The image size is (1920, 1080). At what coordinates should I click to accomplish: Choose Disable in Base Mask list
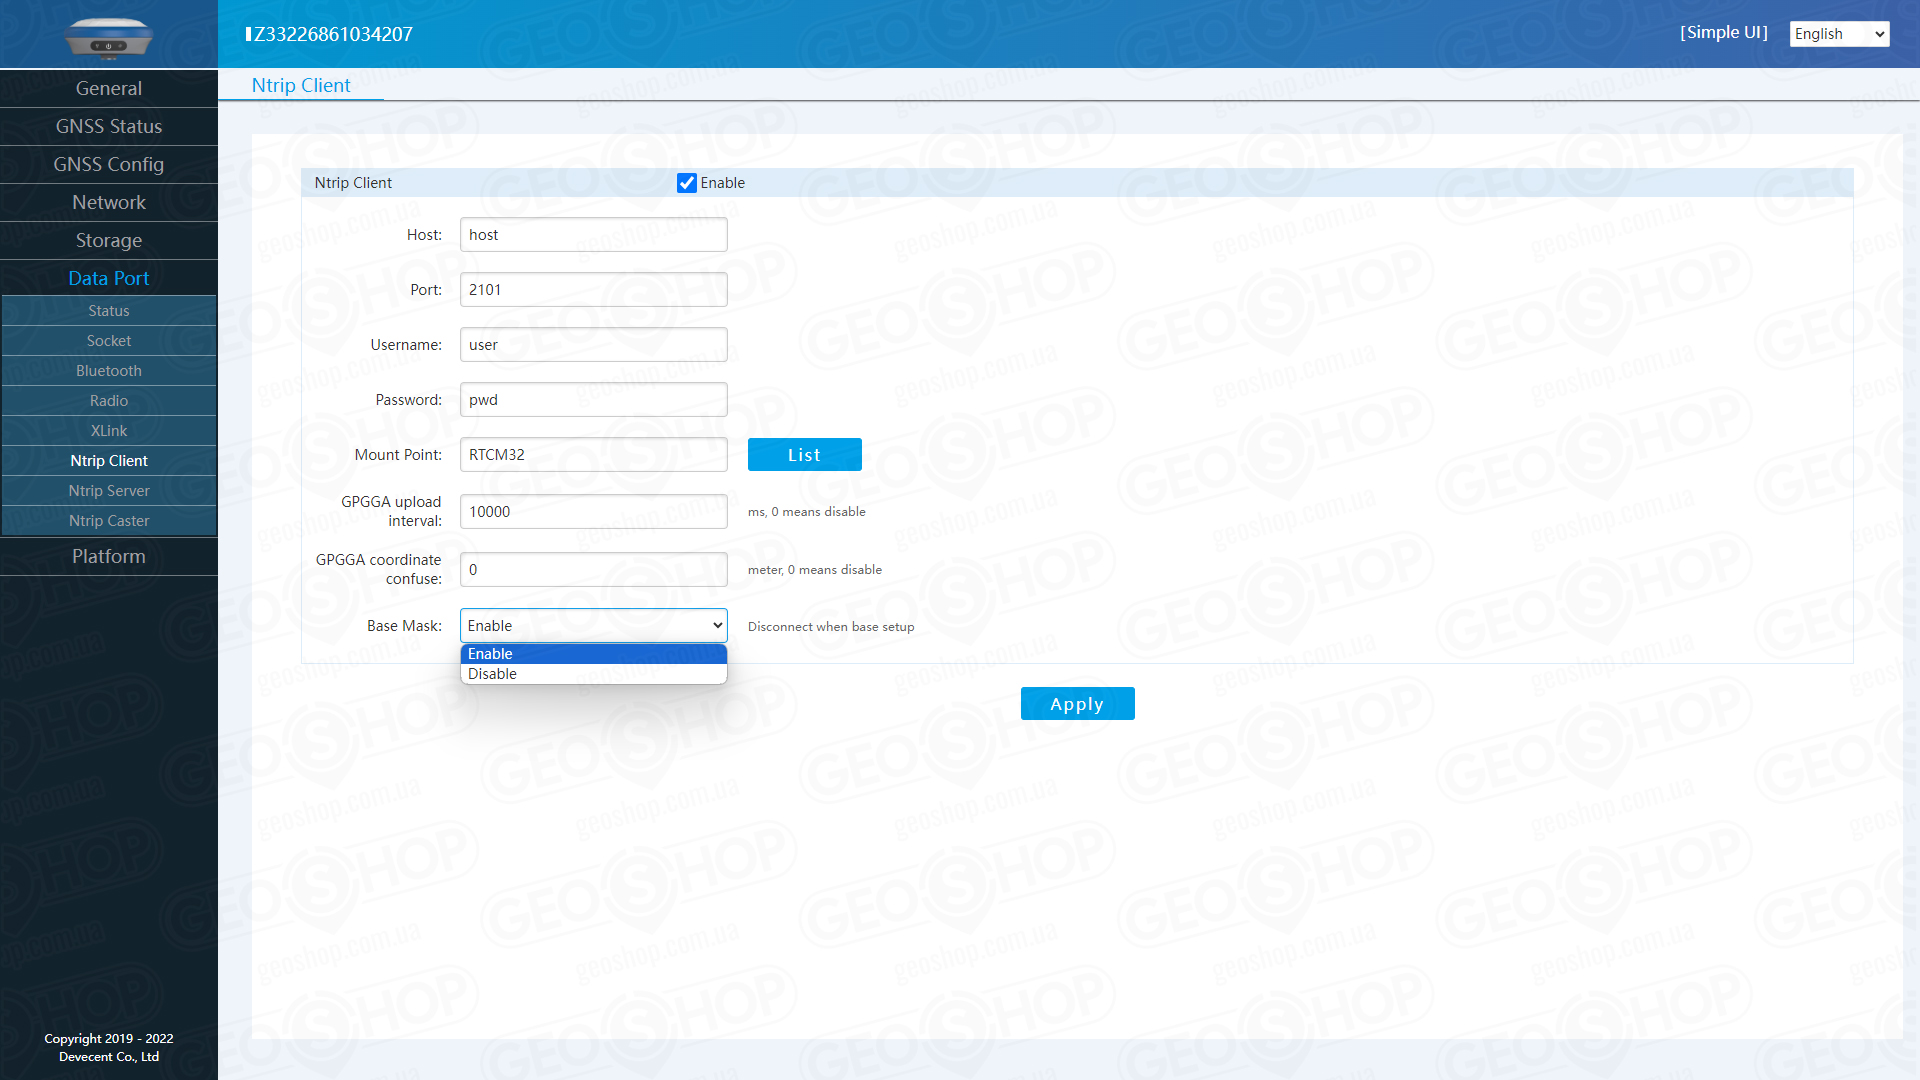tap(594, 674)
